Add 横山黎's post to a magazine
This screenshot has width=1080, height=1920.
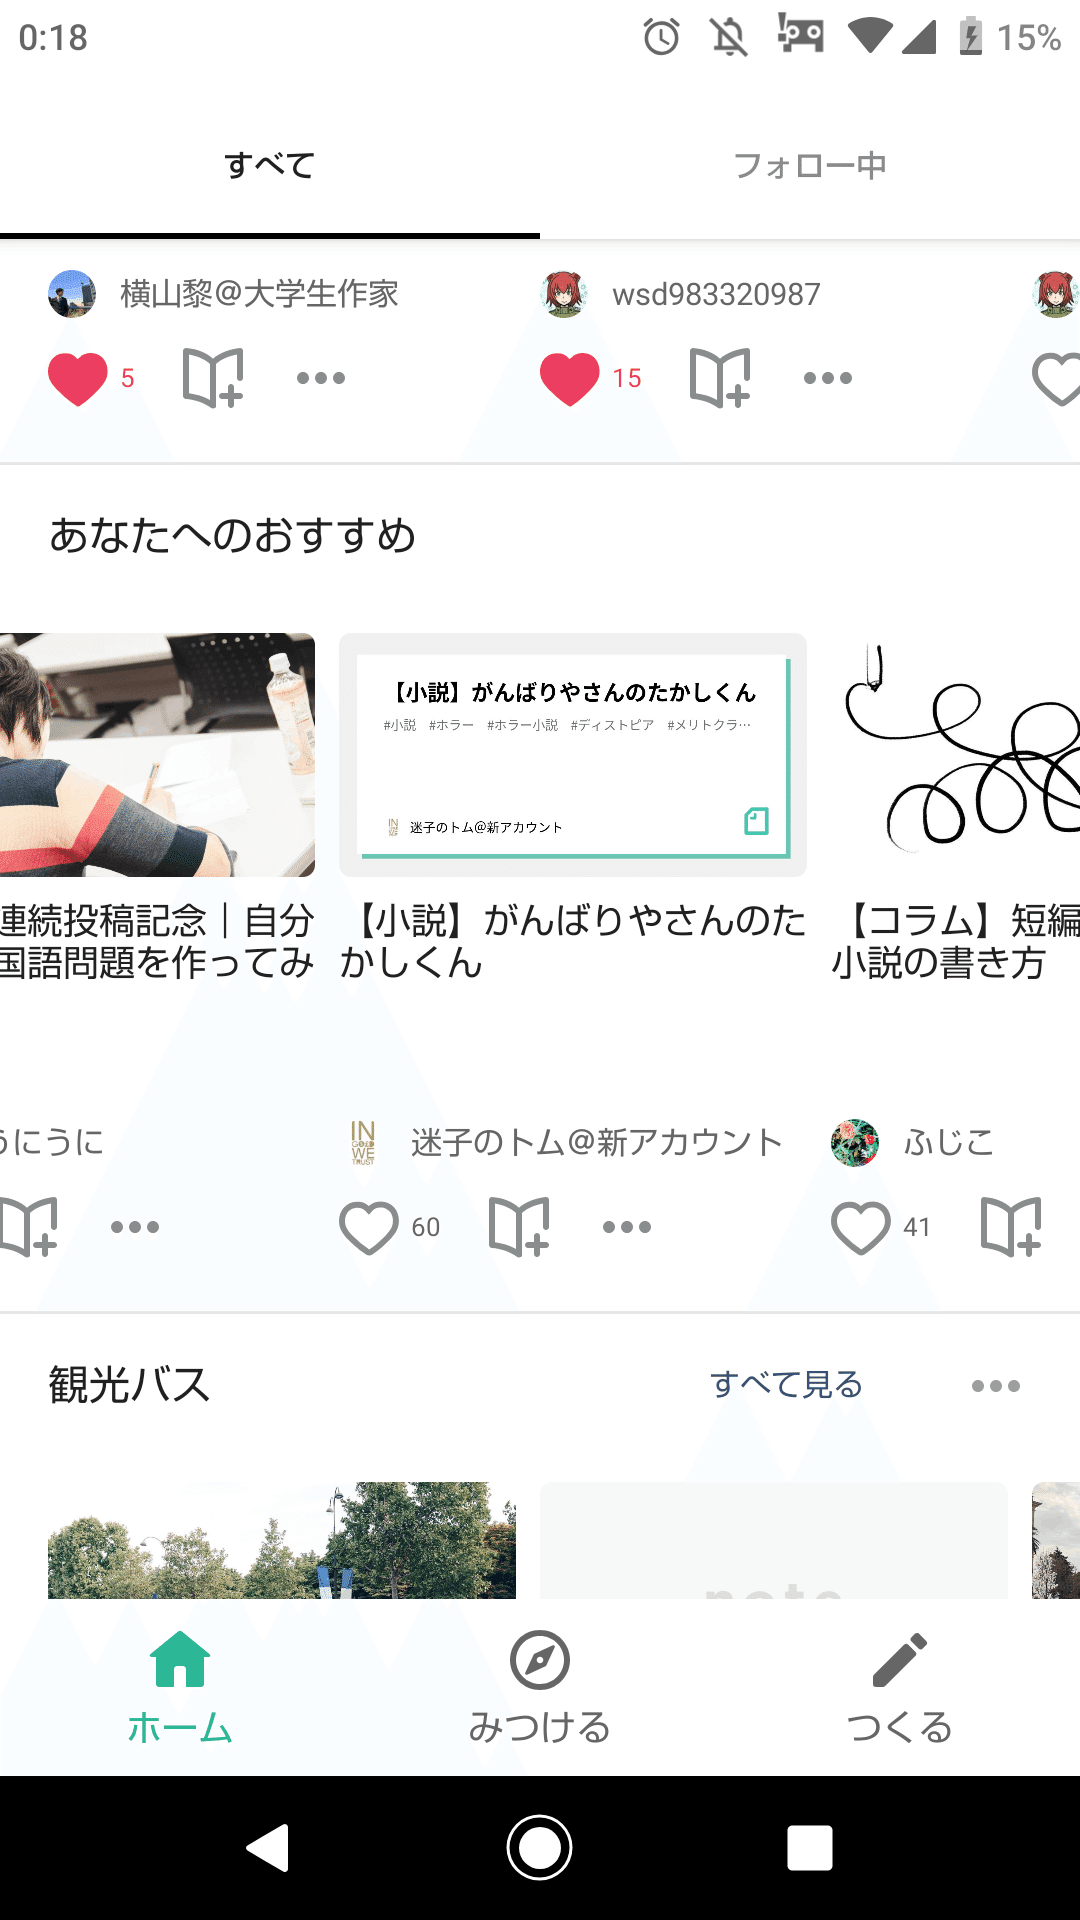213,378
